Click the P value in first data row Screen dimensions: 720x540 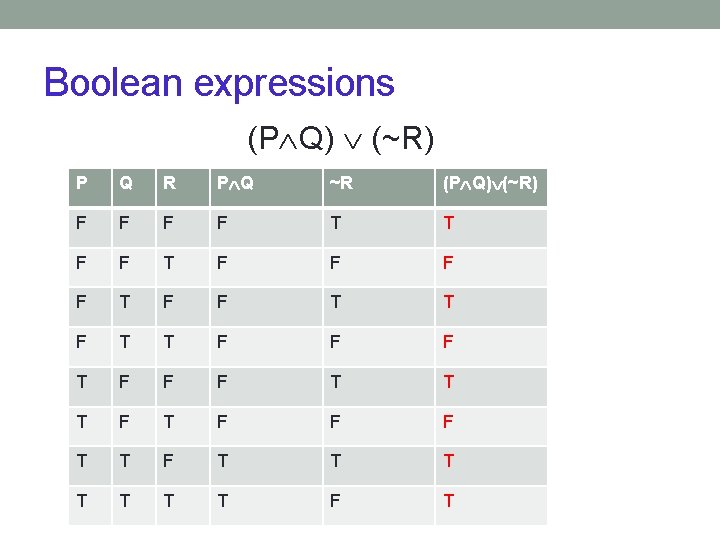[81, 223]
